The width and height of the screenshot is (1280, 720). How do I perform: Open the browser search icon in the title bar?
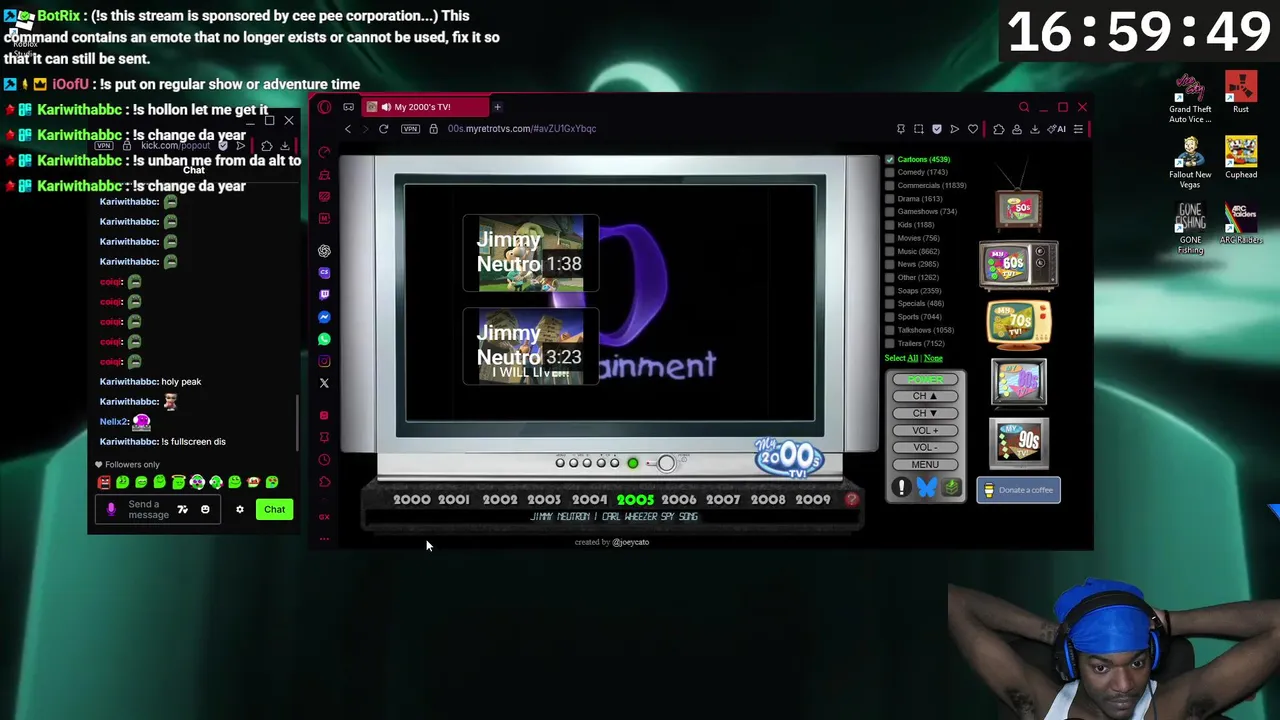tap(1024, 107)
